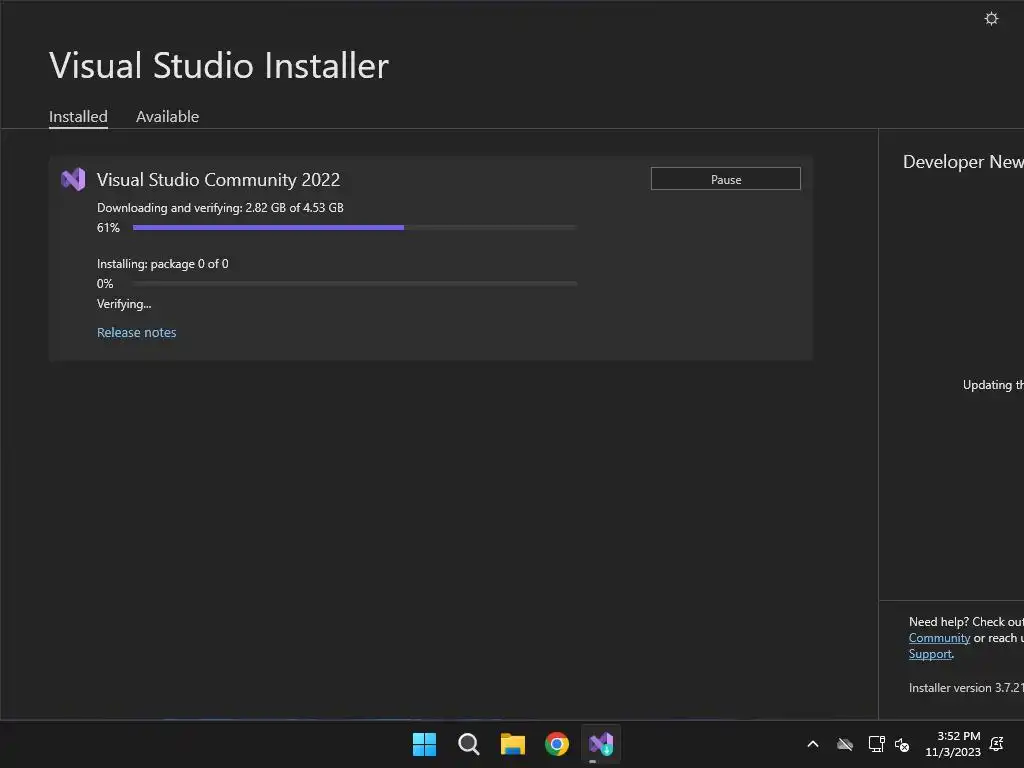Switch to the Installed tab
Viewport: 1024px width, 768px height.
point(78,117)
